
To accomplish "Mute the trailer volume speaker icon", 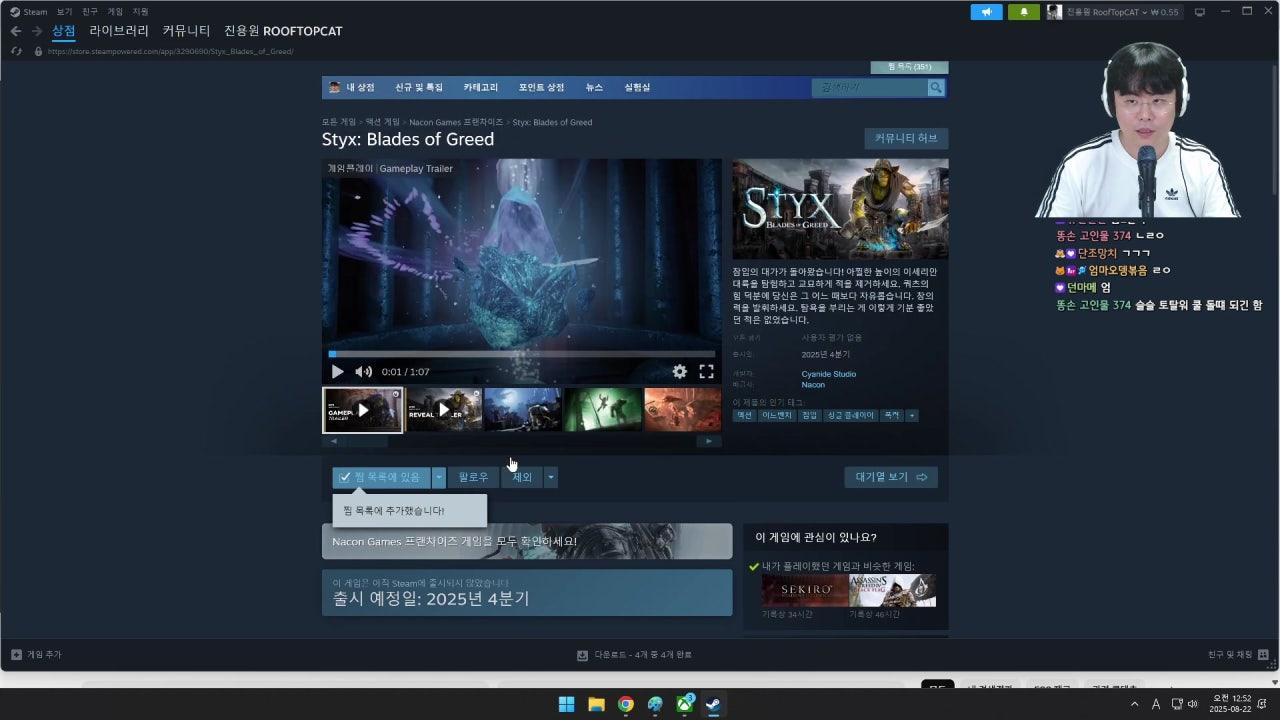I will pos(363,372).
